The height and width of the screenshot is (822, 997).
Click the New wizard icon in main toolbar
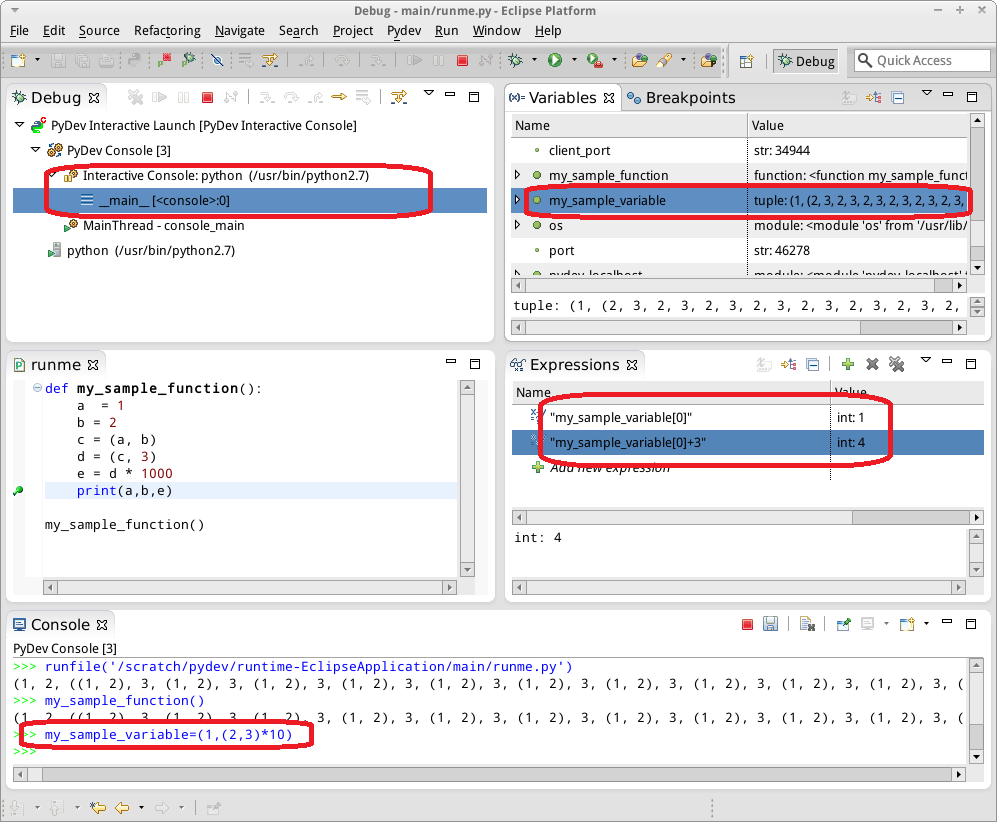click(x=18, y=60)
